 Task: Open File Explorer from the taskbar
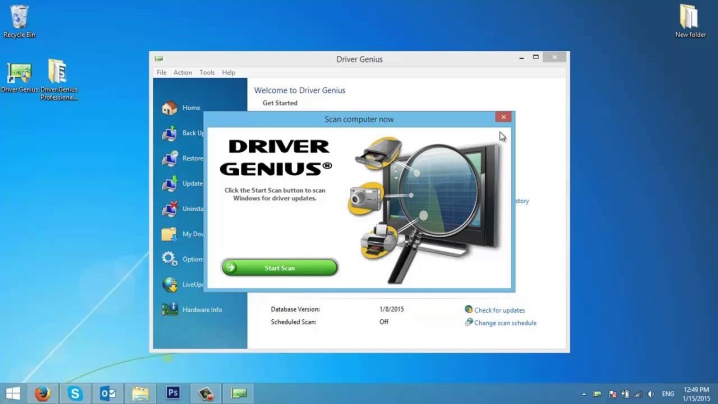click(140, 393)
